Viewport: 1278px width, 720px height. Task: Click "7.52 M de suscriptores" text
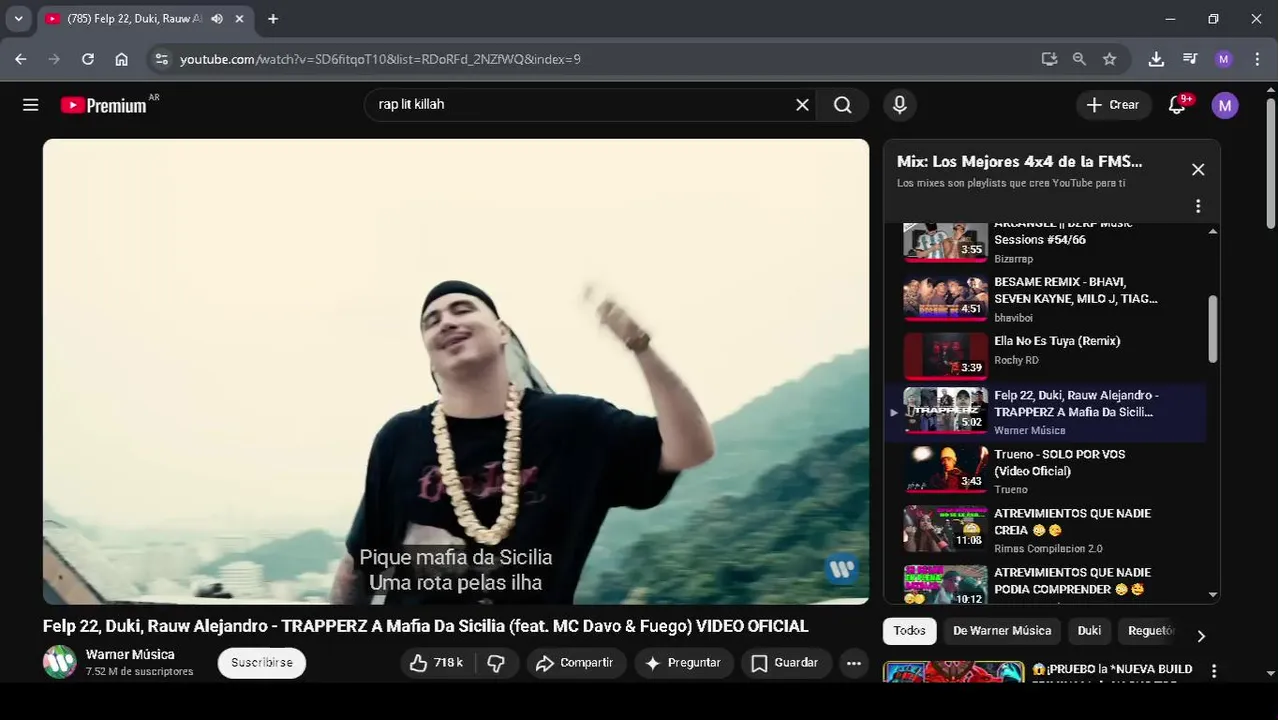pyautogui.click(x=139, y=672)
